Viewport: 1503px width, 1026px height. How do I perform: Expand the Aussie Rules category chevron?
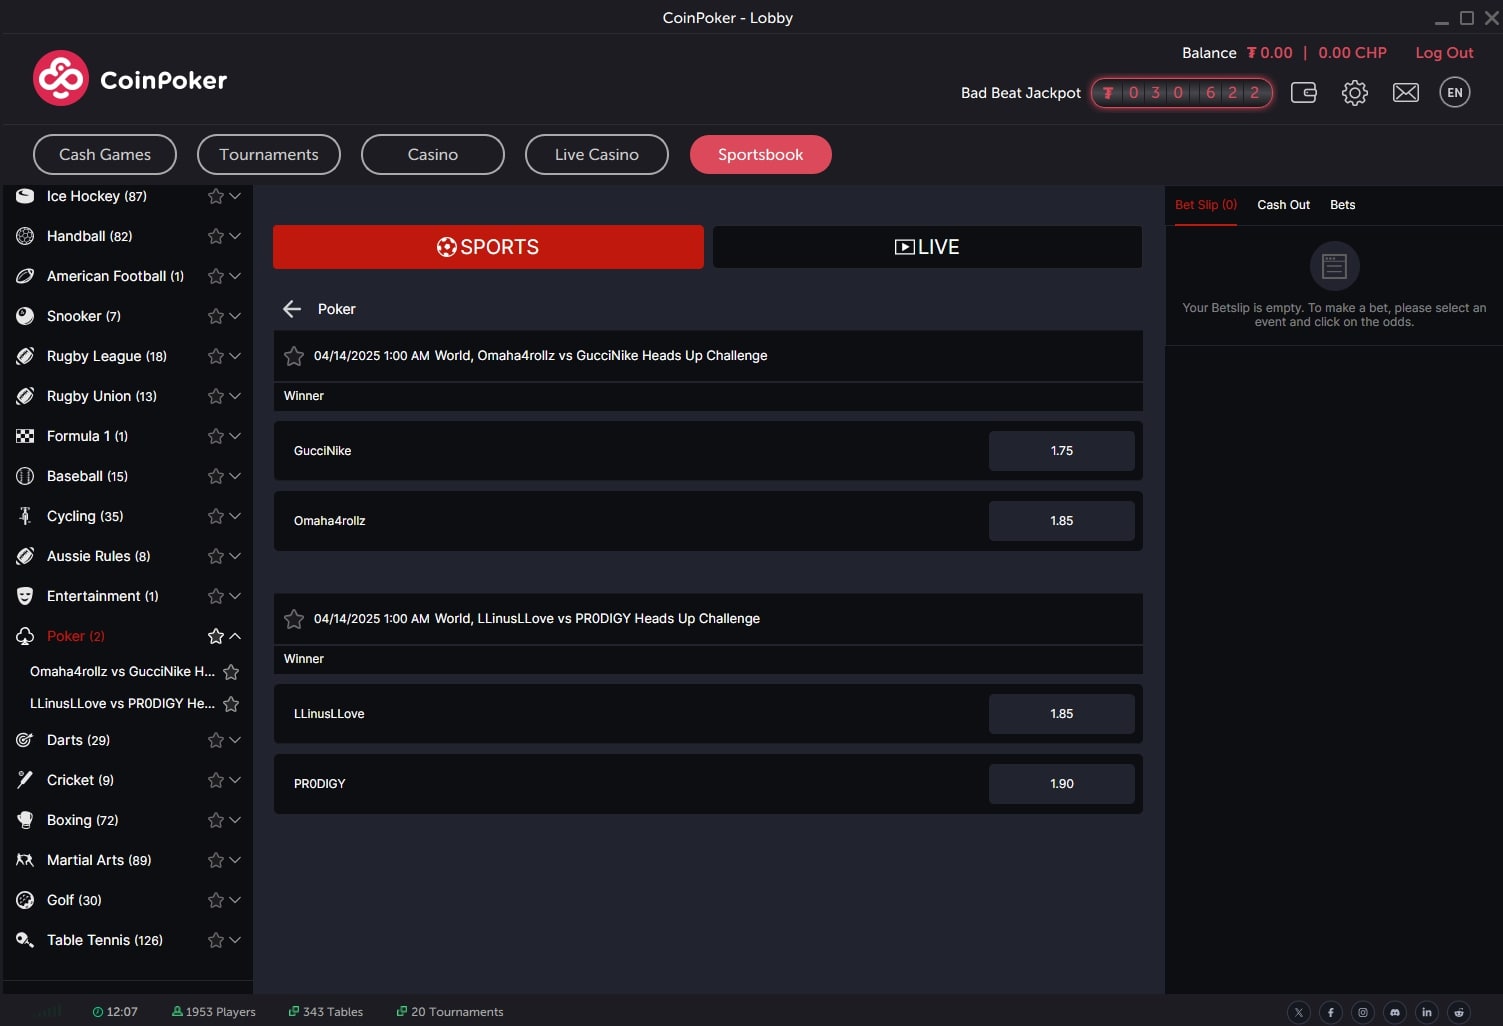tap(235, 556)
